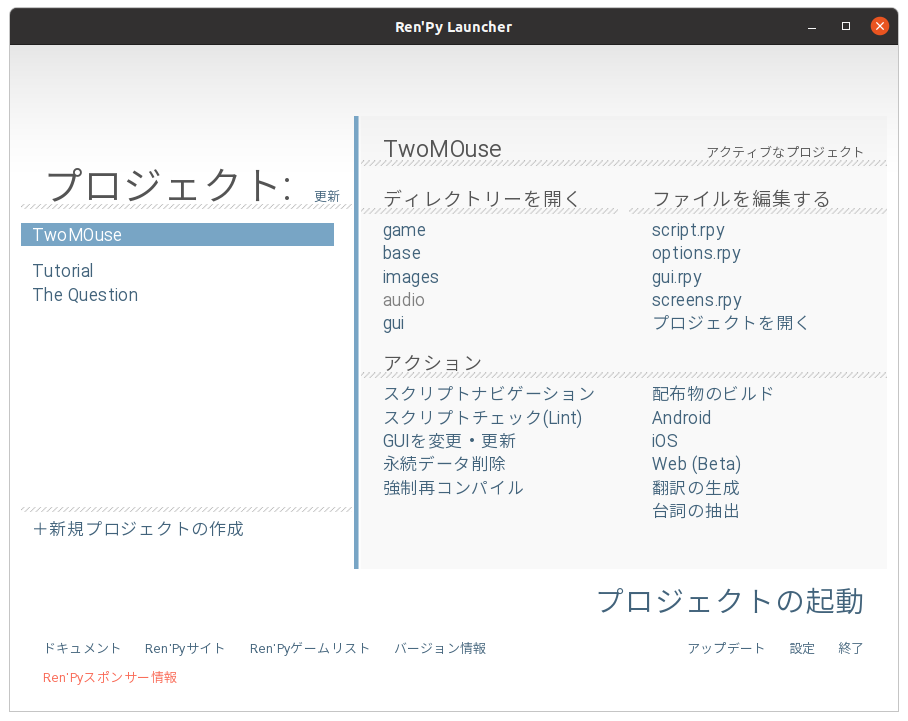Close the Ren'Py Launcher window

[880, 26]
